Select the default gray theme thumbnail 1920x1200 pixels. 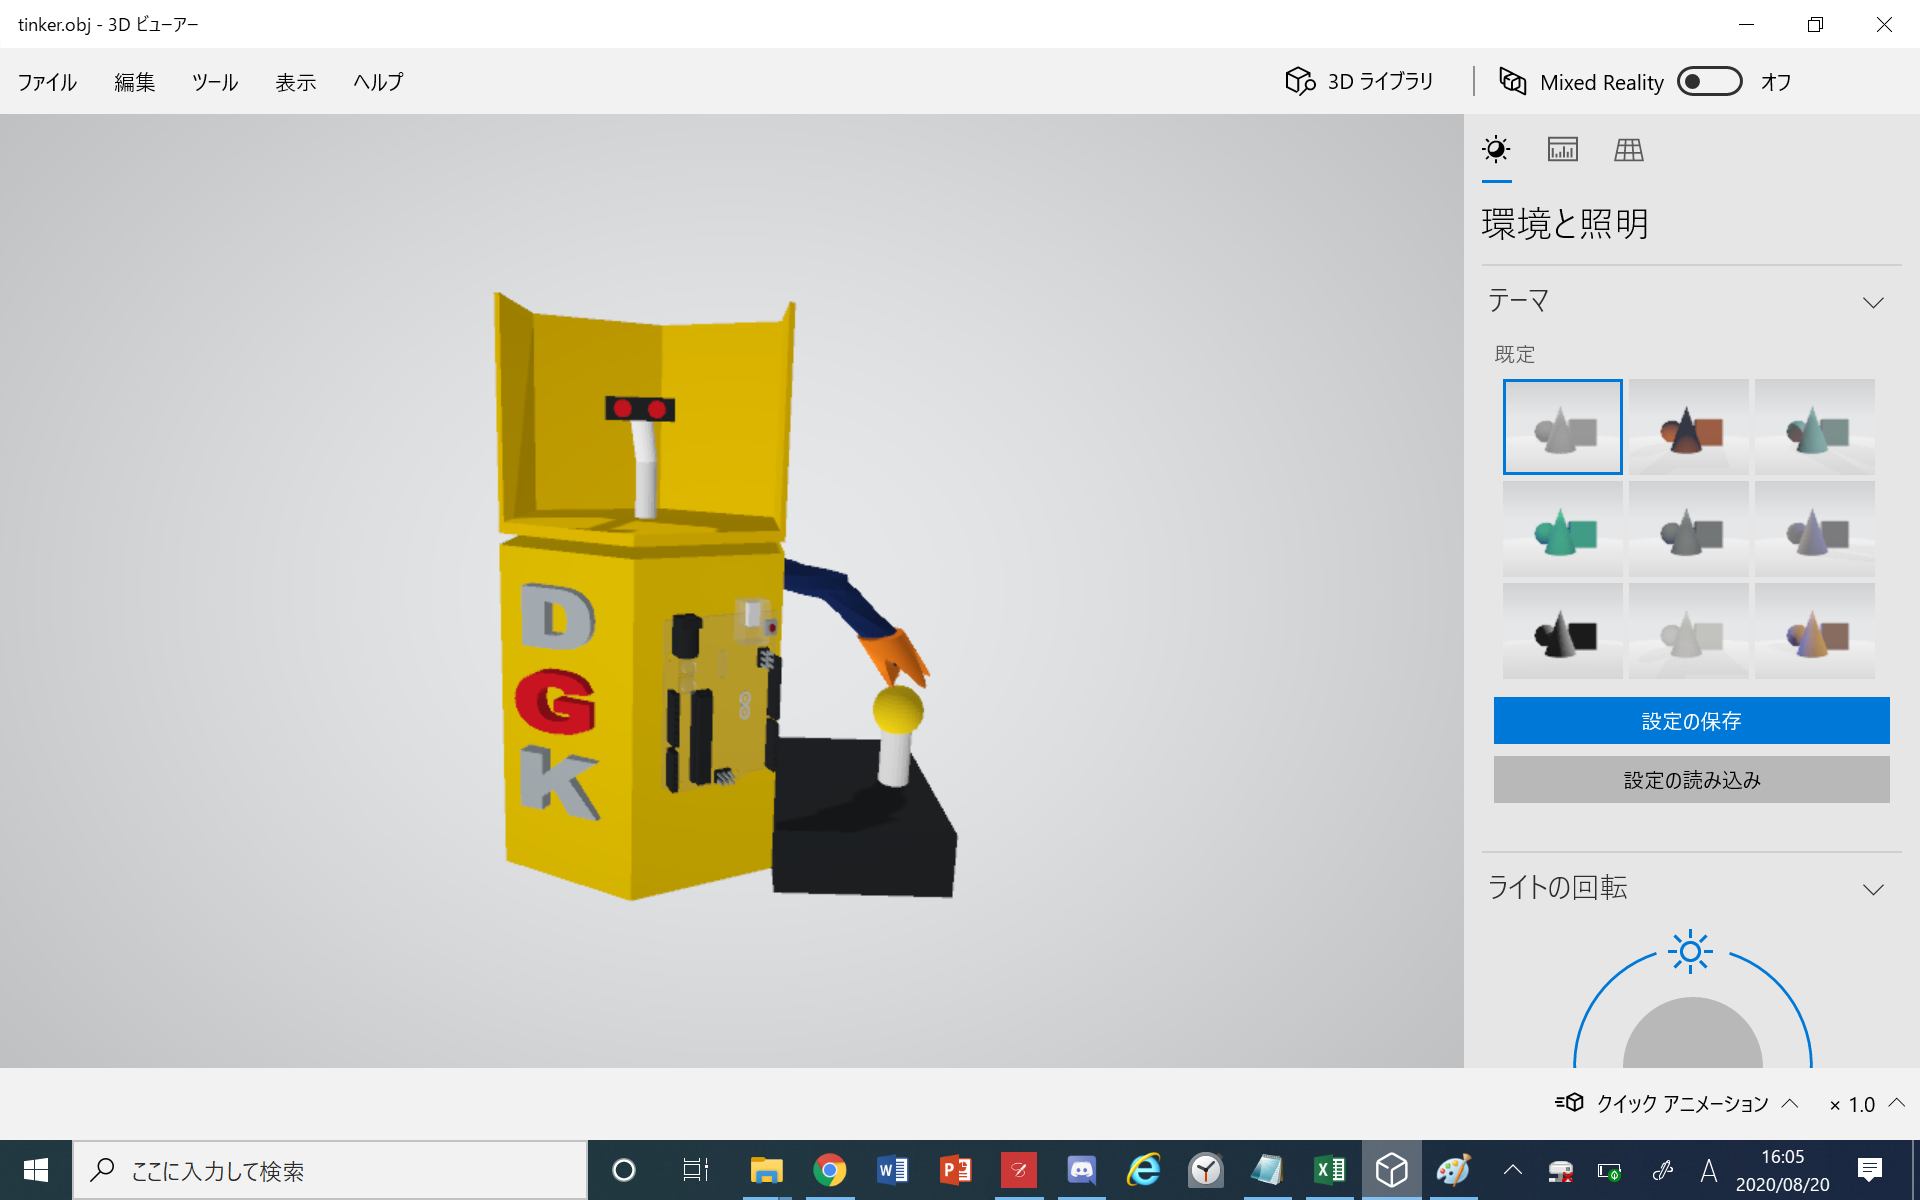click(1563, 427)
